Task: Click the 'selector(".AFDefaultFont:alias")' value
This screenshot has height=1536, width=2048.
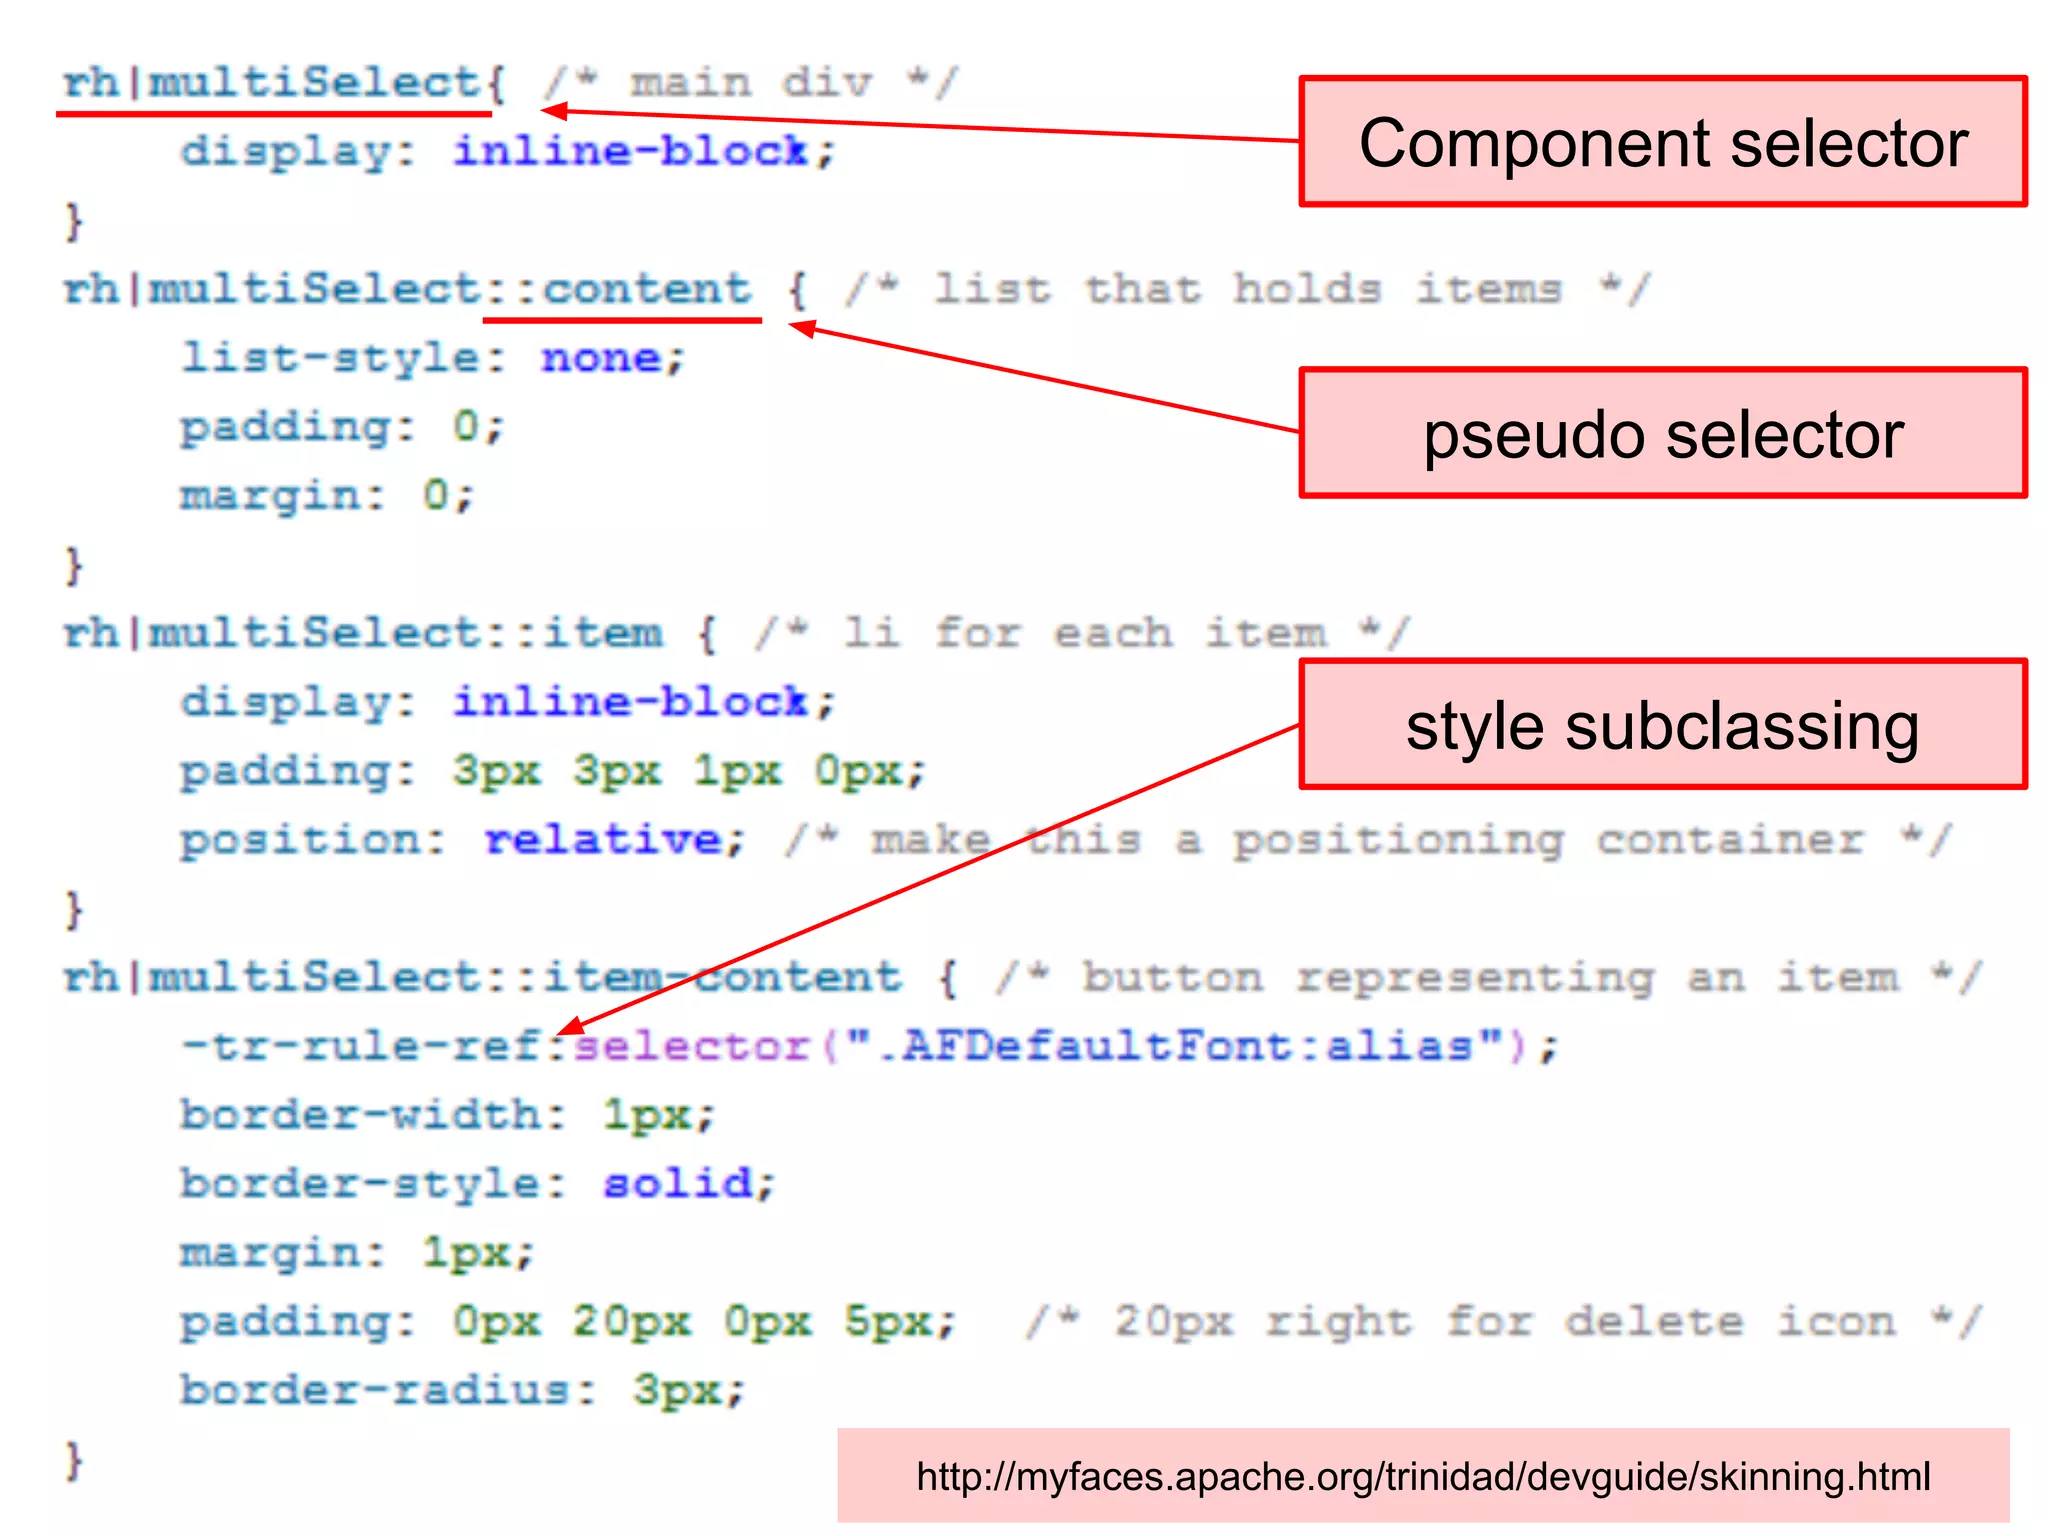Action: pos(1051,1047)
